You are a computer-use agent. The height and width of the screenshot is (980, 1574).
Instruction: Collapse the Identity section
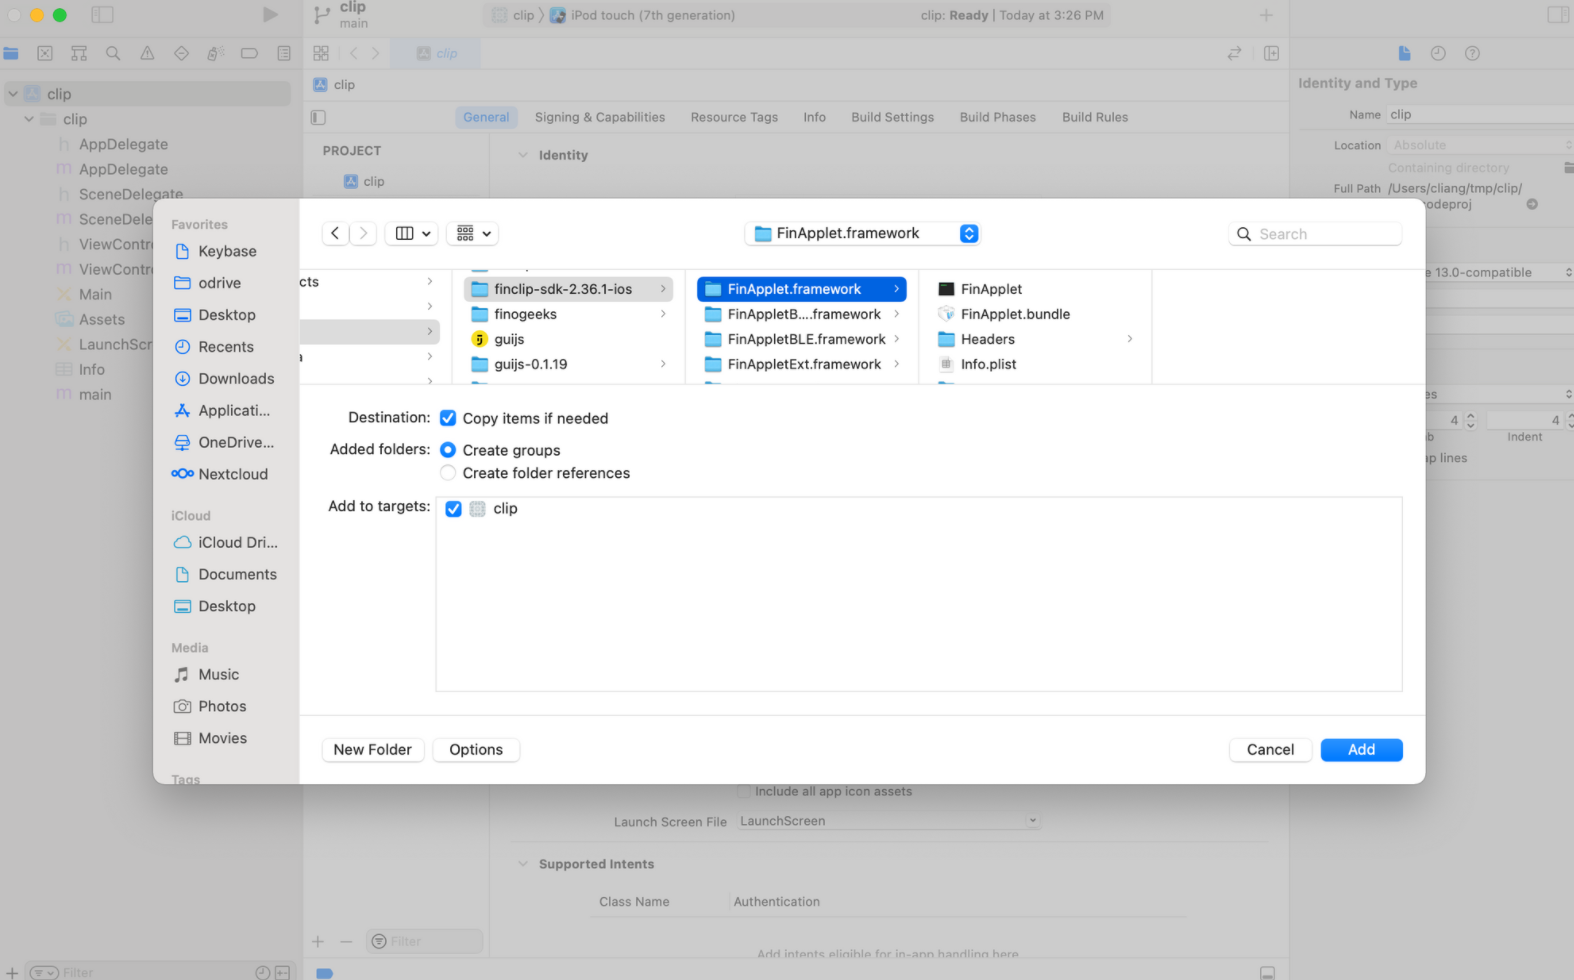click(x=523, y=155)
